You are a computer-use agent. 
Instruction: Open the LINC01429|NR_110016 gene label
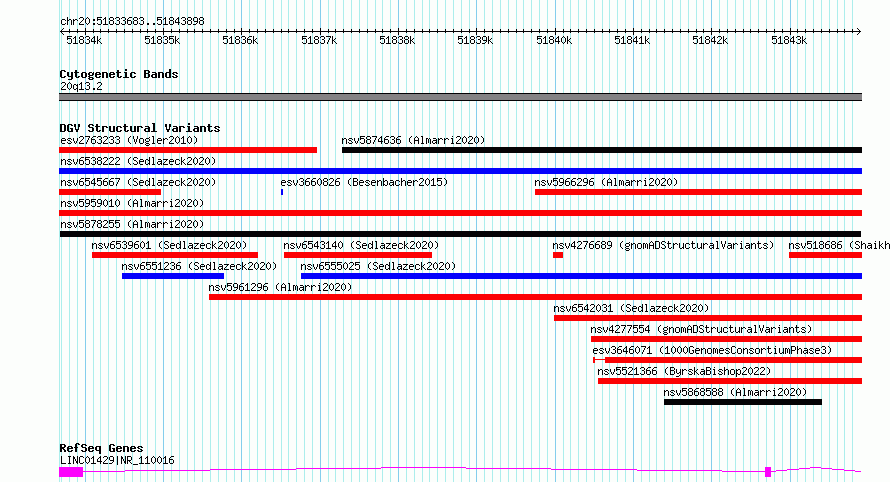[117, 460]
